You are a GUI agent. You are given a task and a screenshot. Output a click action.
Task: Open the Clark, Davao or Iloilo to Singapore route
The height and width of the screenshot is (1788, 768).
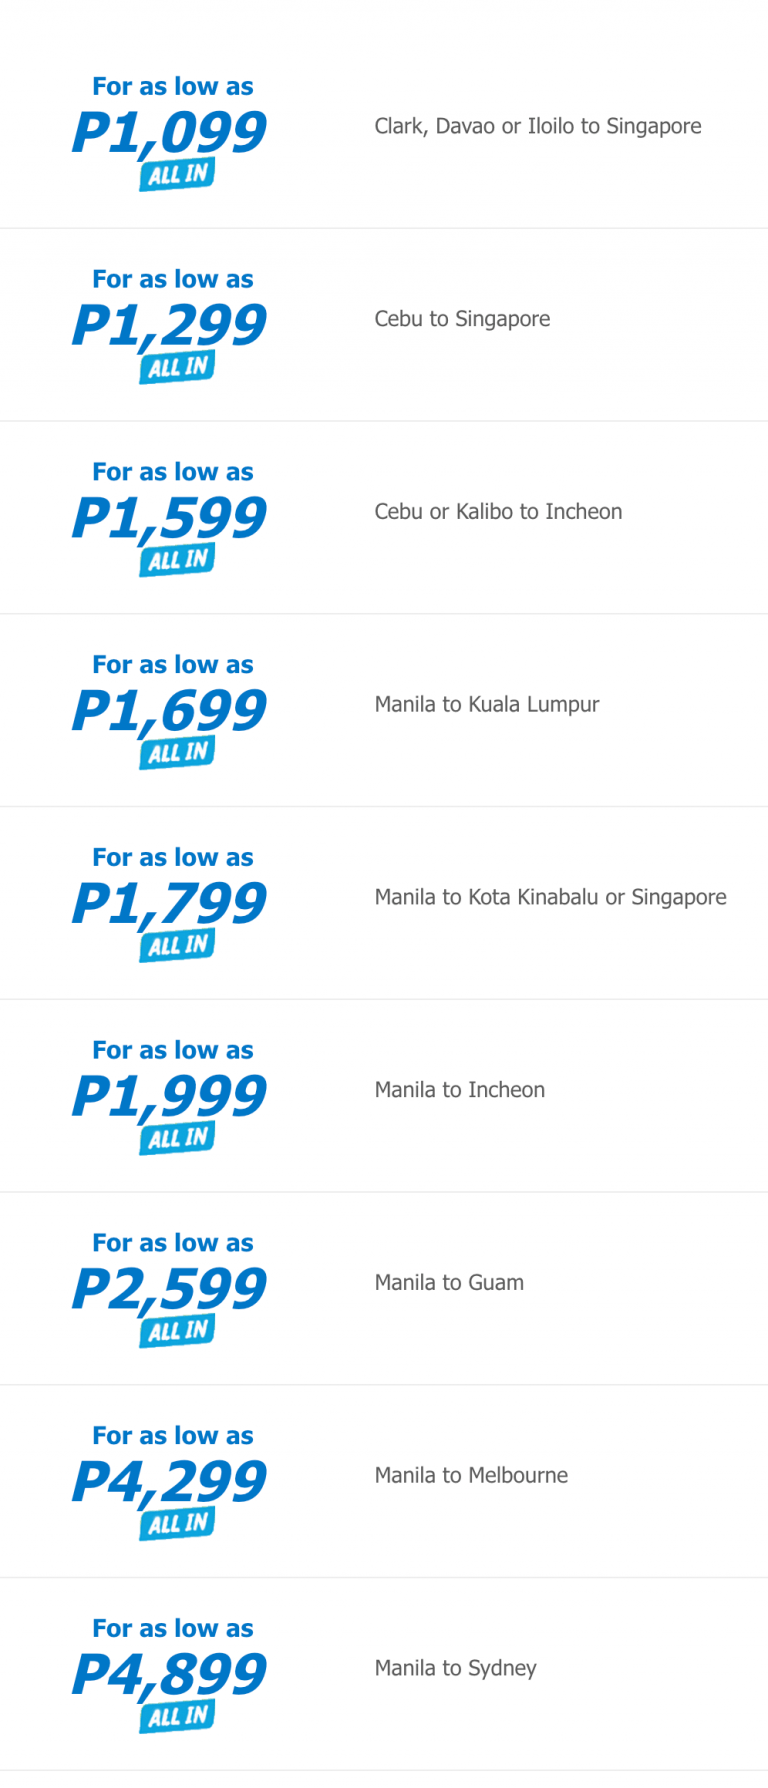click(537, 126)
